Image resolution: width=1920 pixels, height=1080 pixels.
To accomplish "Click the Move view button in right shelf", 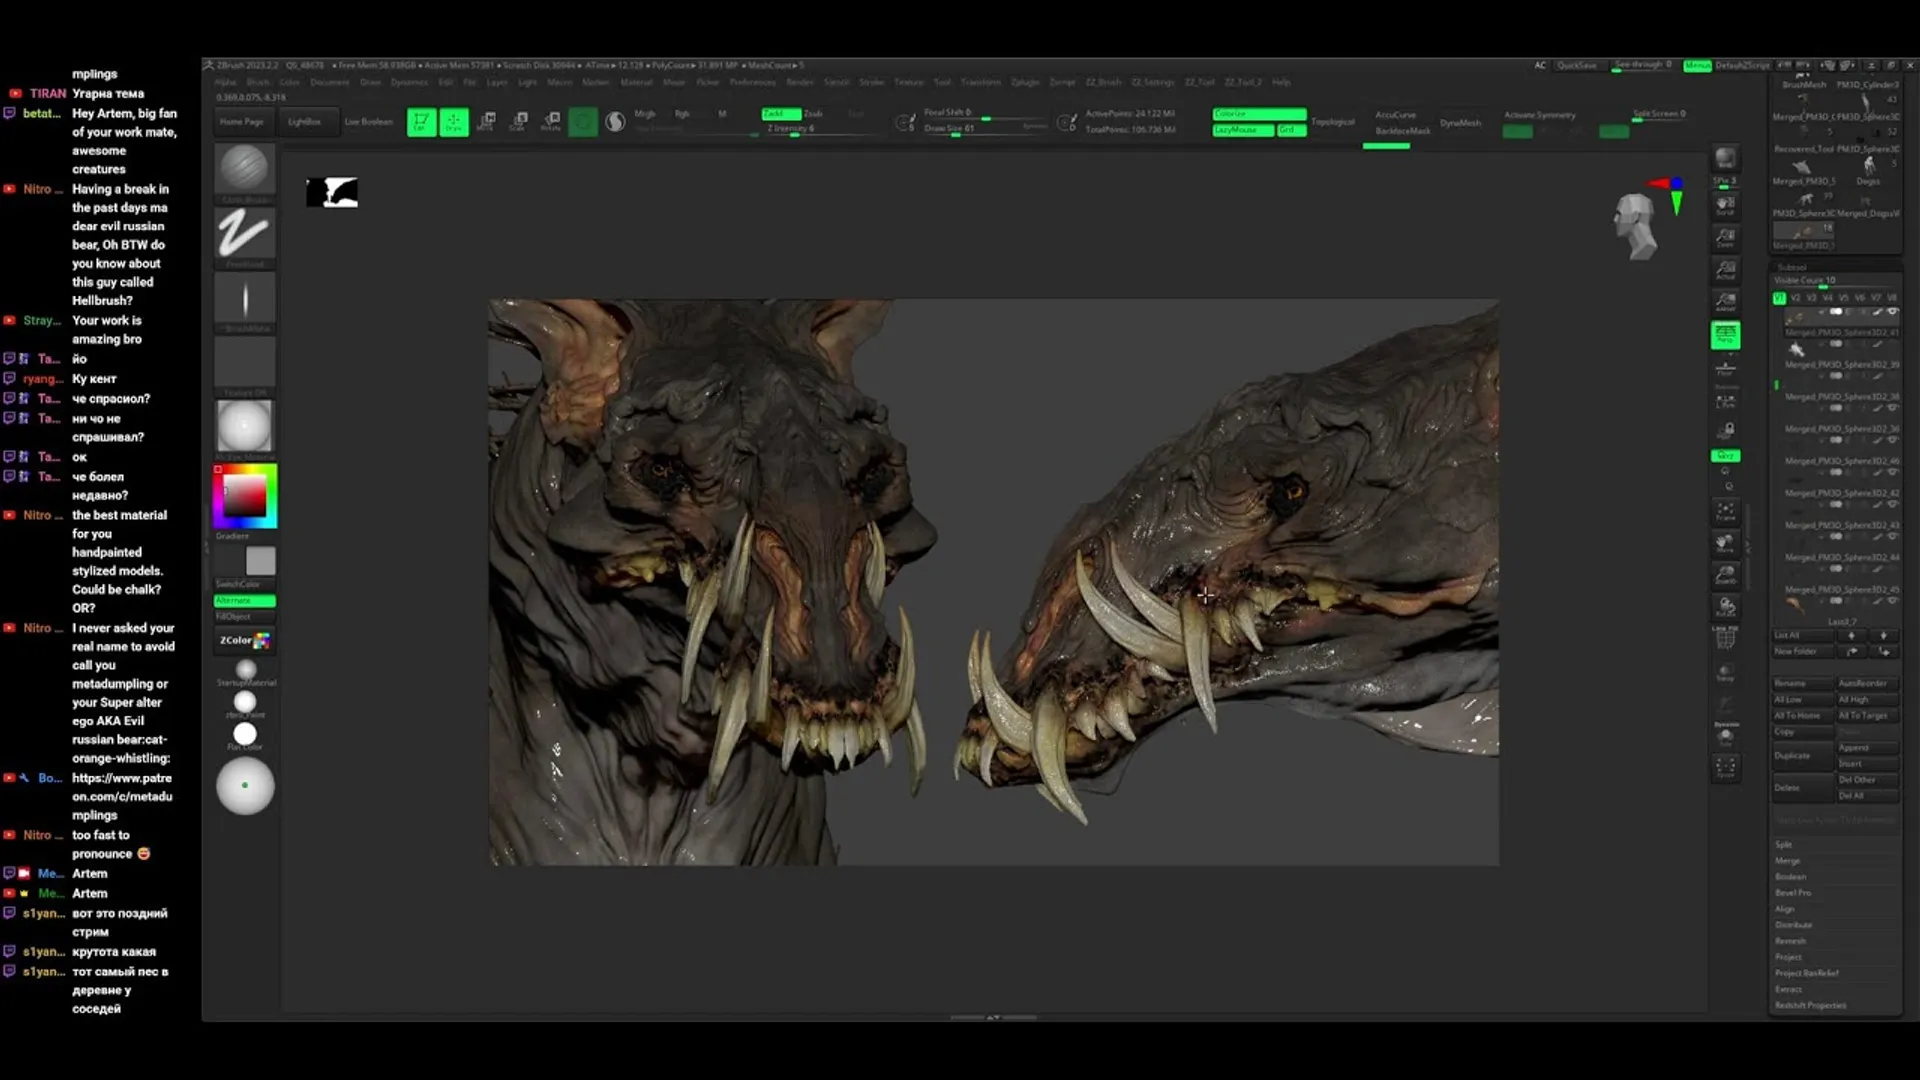I will pyautogui.click(x=1725, y=543).
